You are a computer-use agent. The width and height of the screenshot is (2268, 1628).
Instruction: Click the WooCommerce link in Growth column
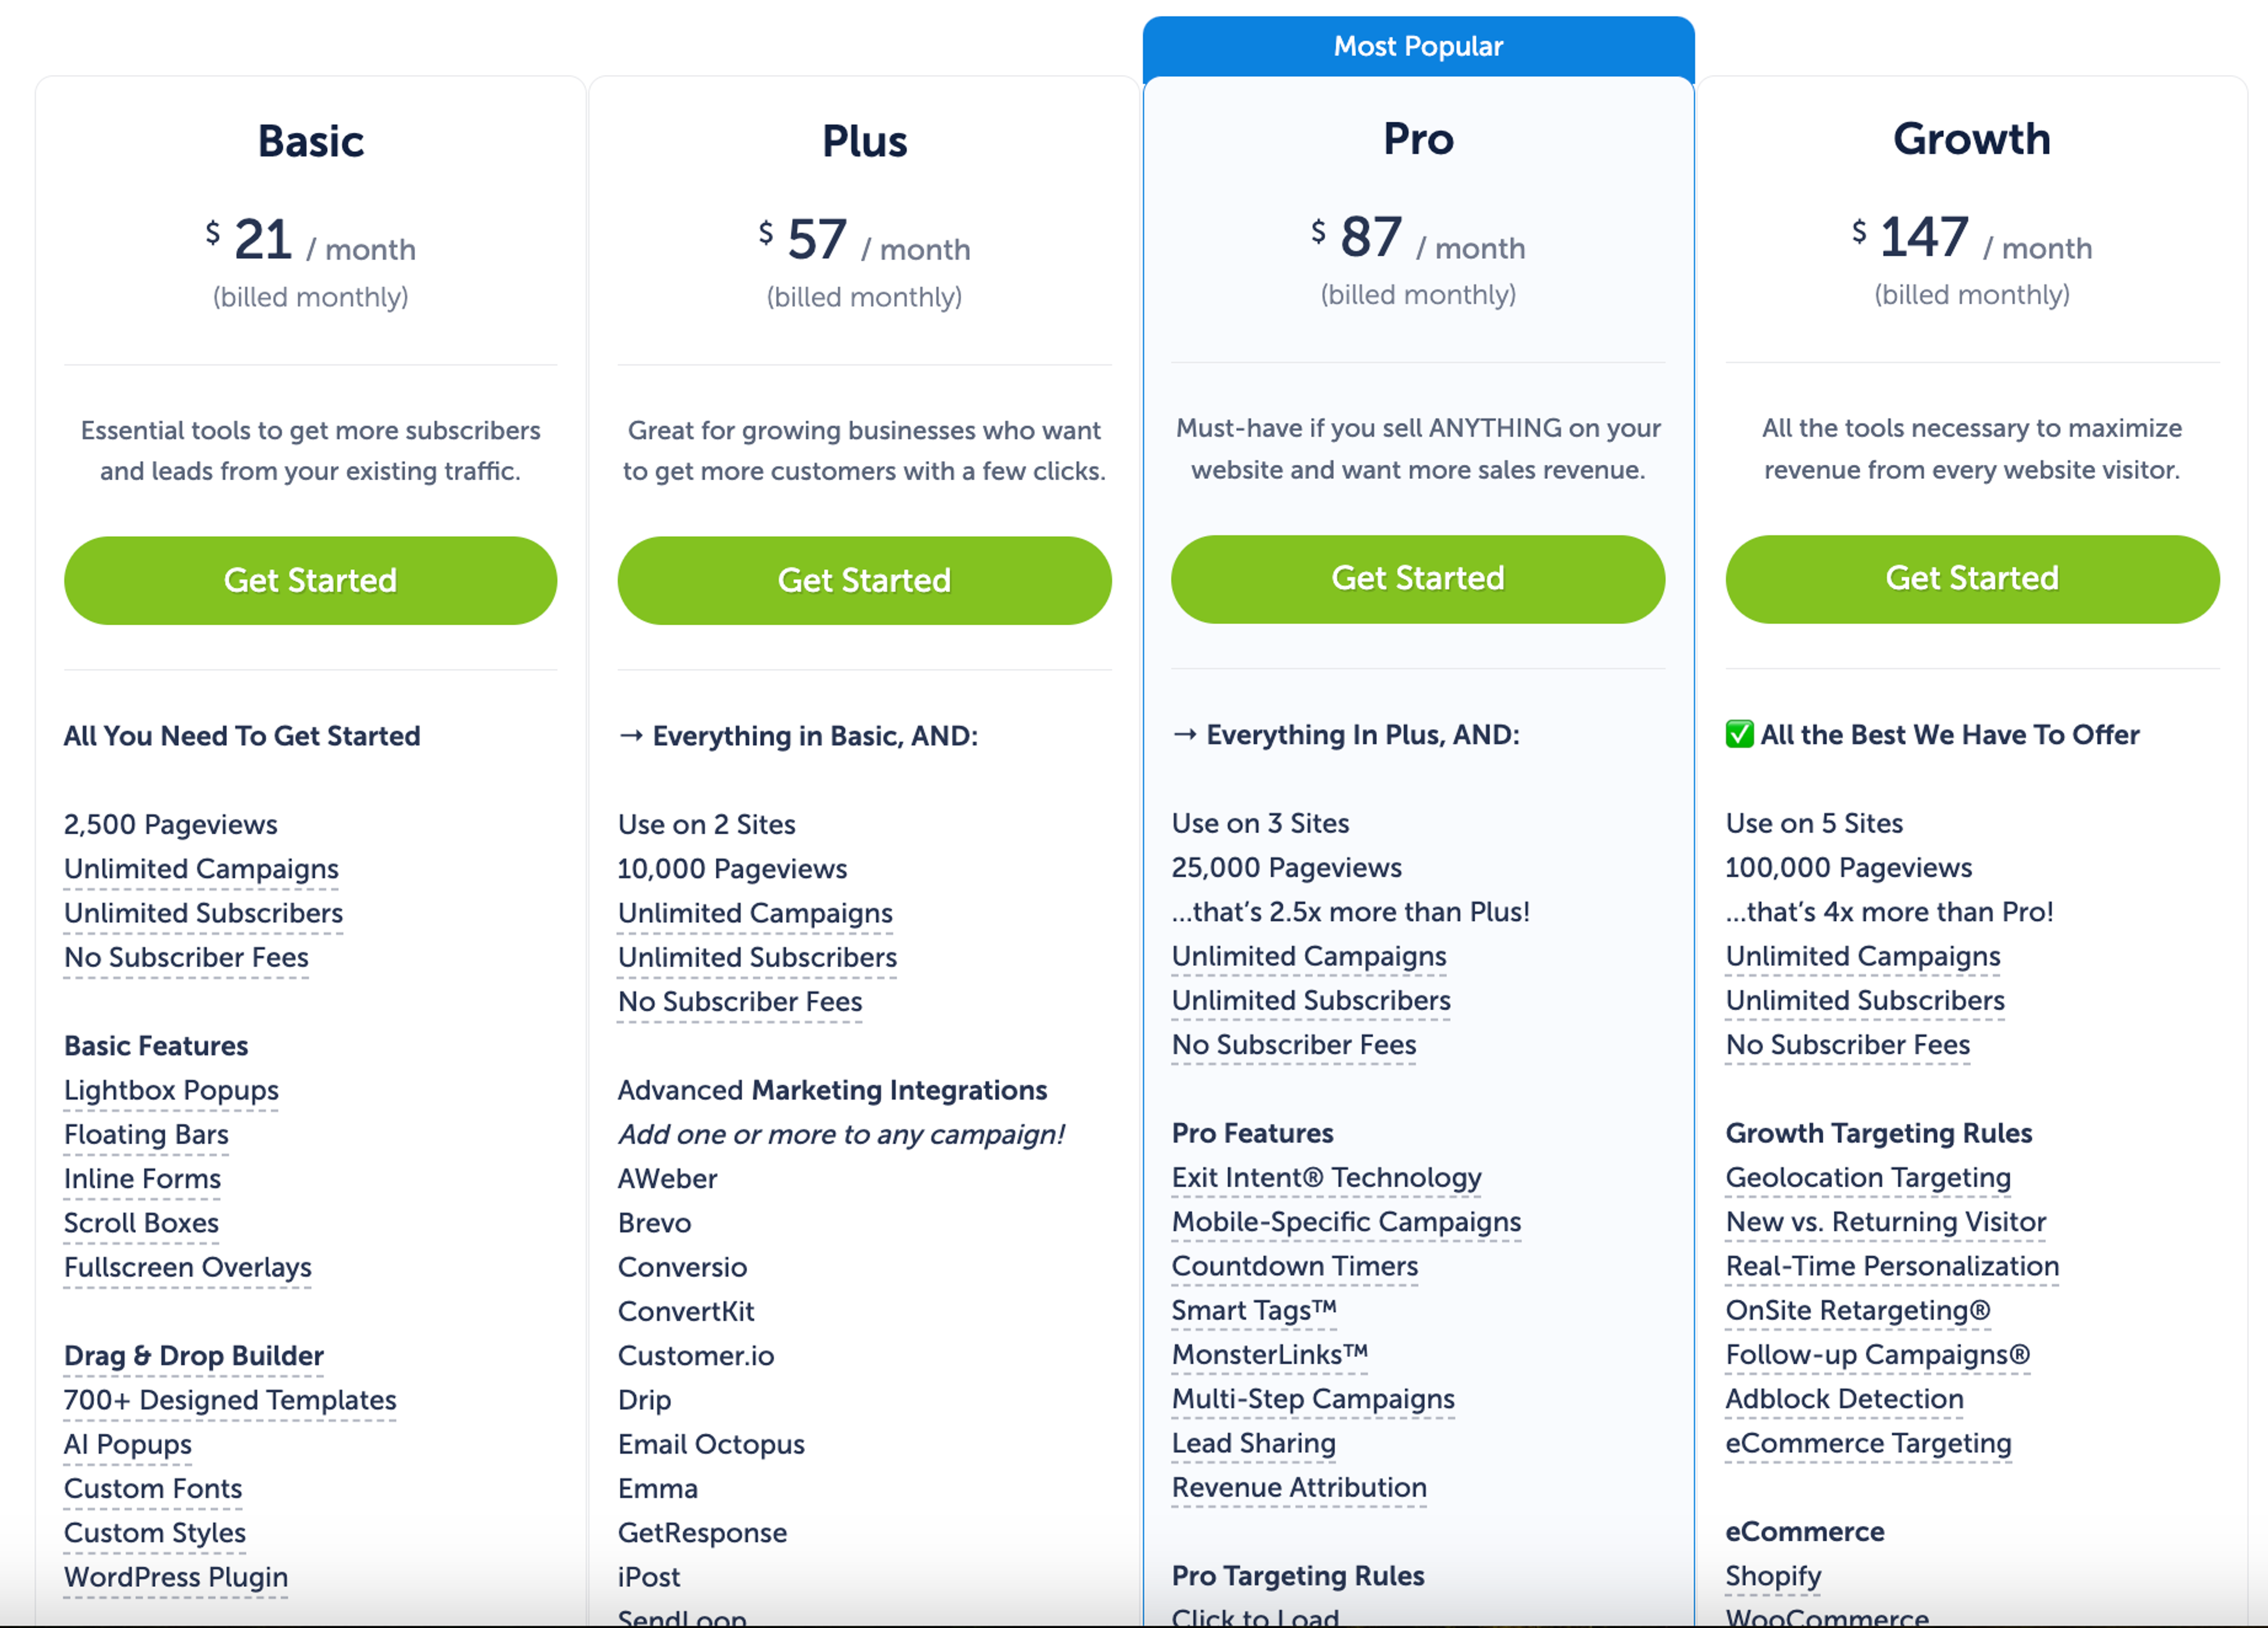click(x=1827, y=1617)
